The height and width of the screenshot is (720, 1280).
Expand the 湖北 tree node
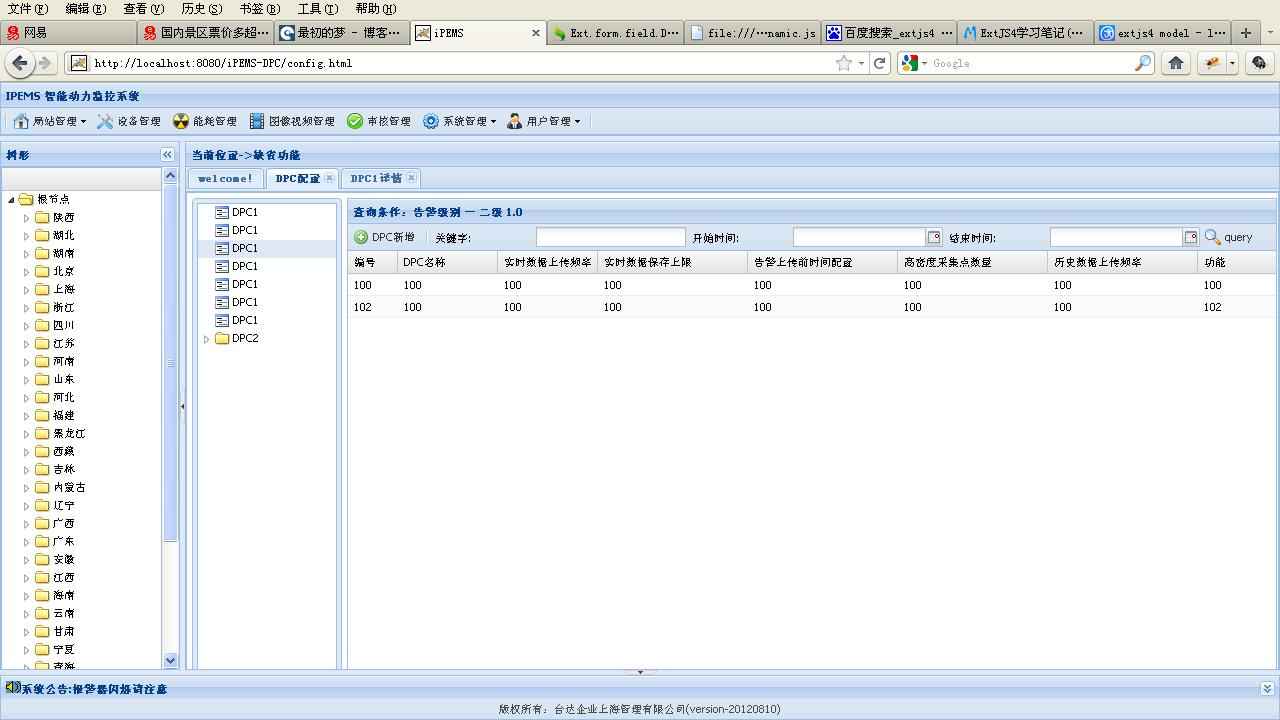coord(27,235)
